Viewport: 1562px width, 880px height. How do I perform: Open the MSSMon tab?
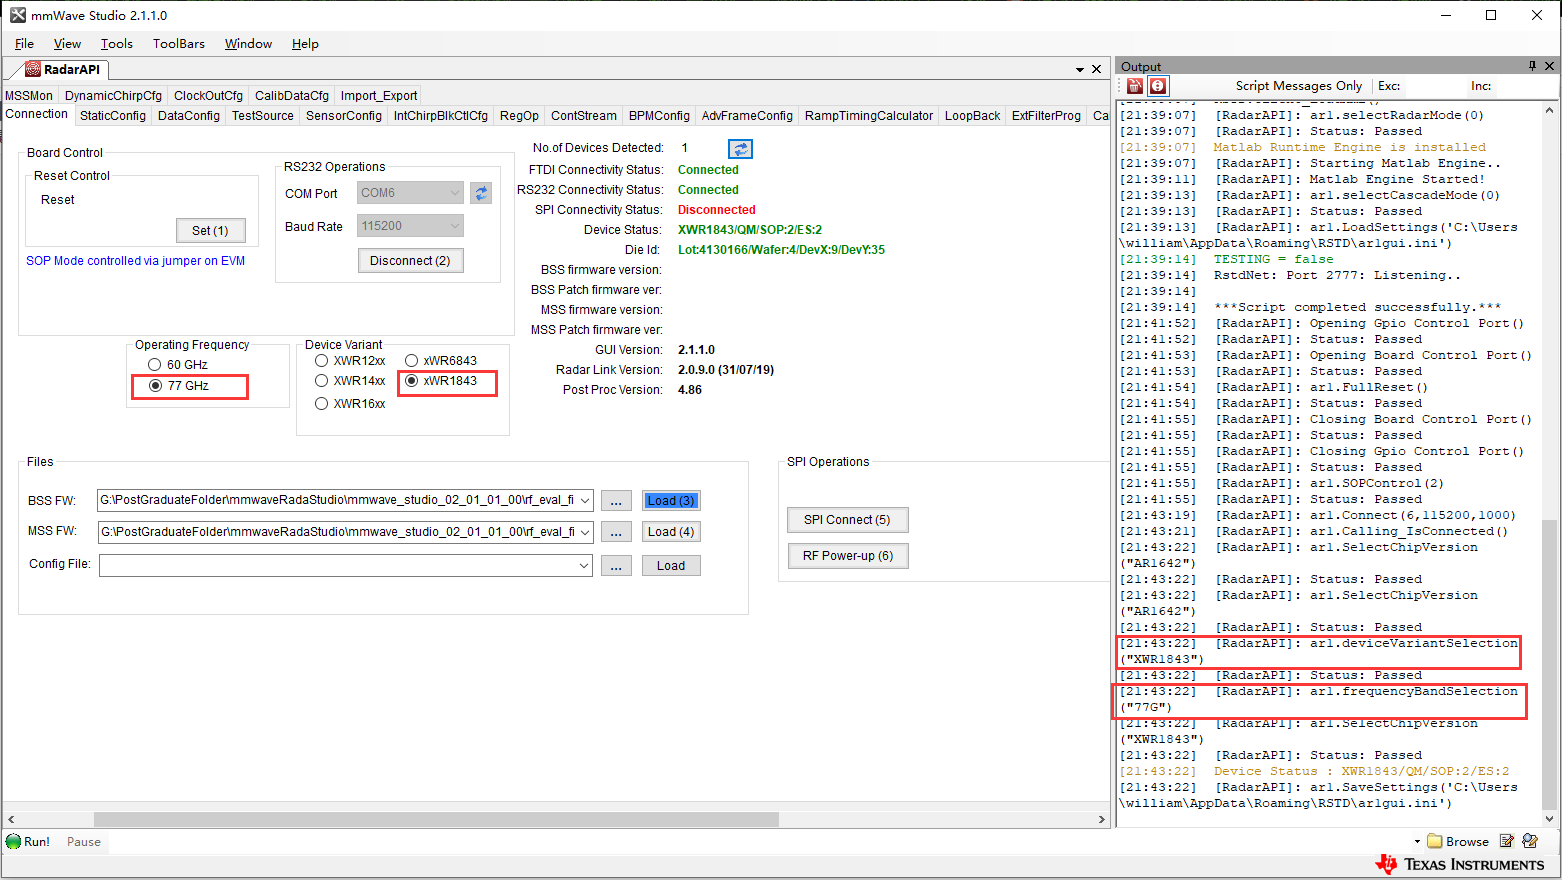pyautogui.click(x=29, y=96)
